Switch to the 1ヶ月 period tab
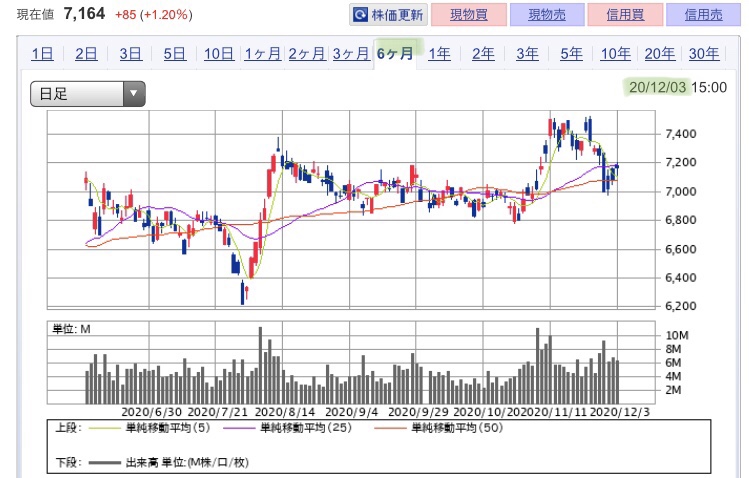Image resolution: width=749 pixels, height=478 pixels. 263,54
